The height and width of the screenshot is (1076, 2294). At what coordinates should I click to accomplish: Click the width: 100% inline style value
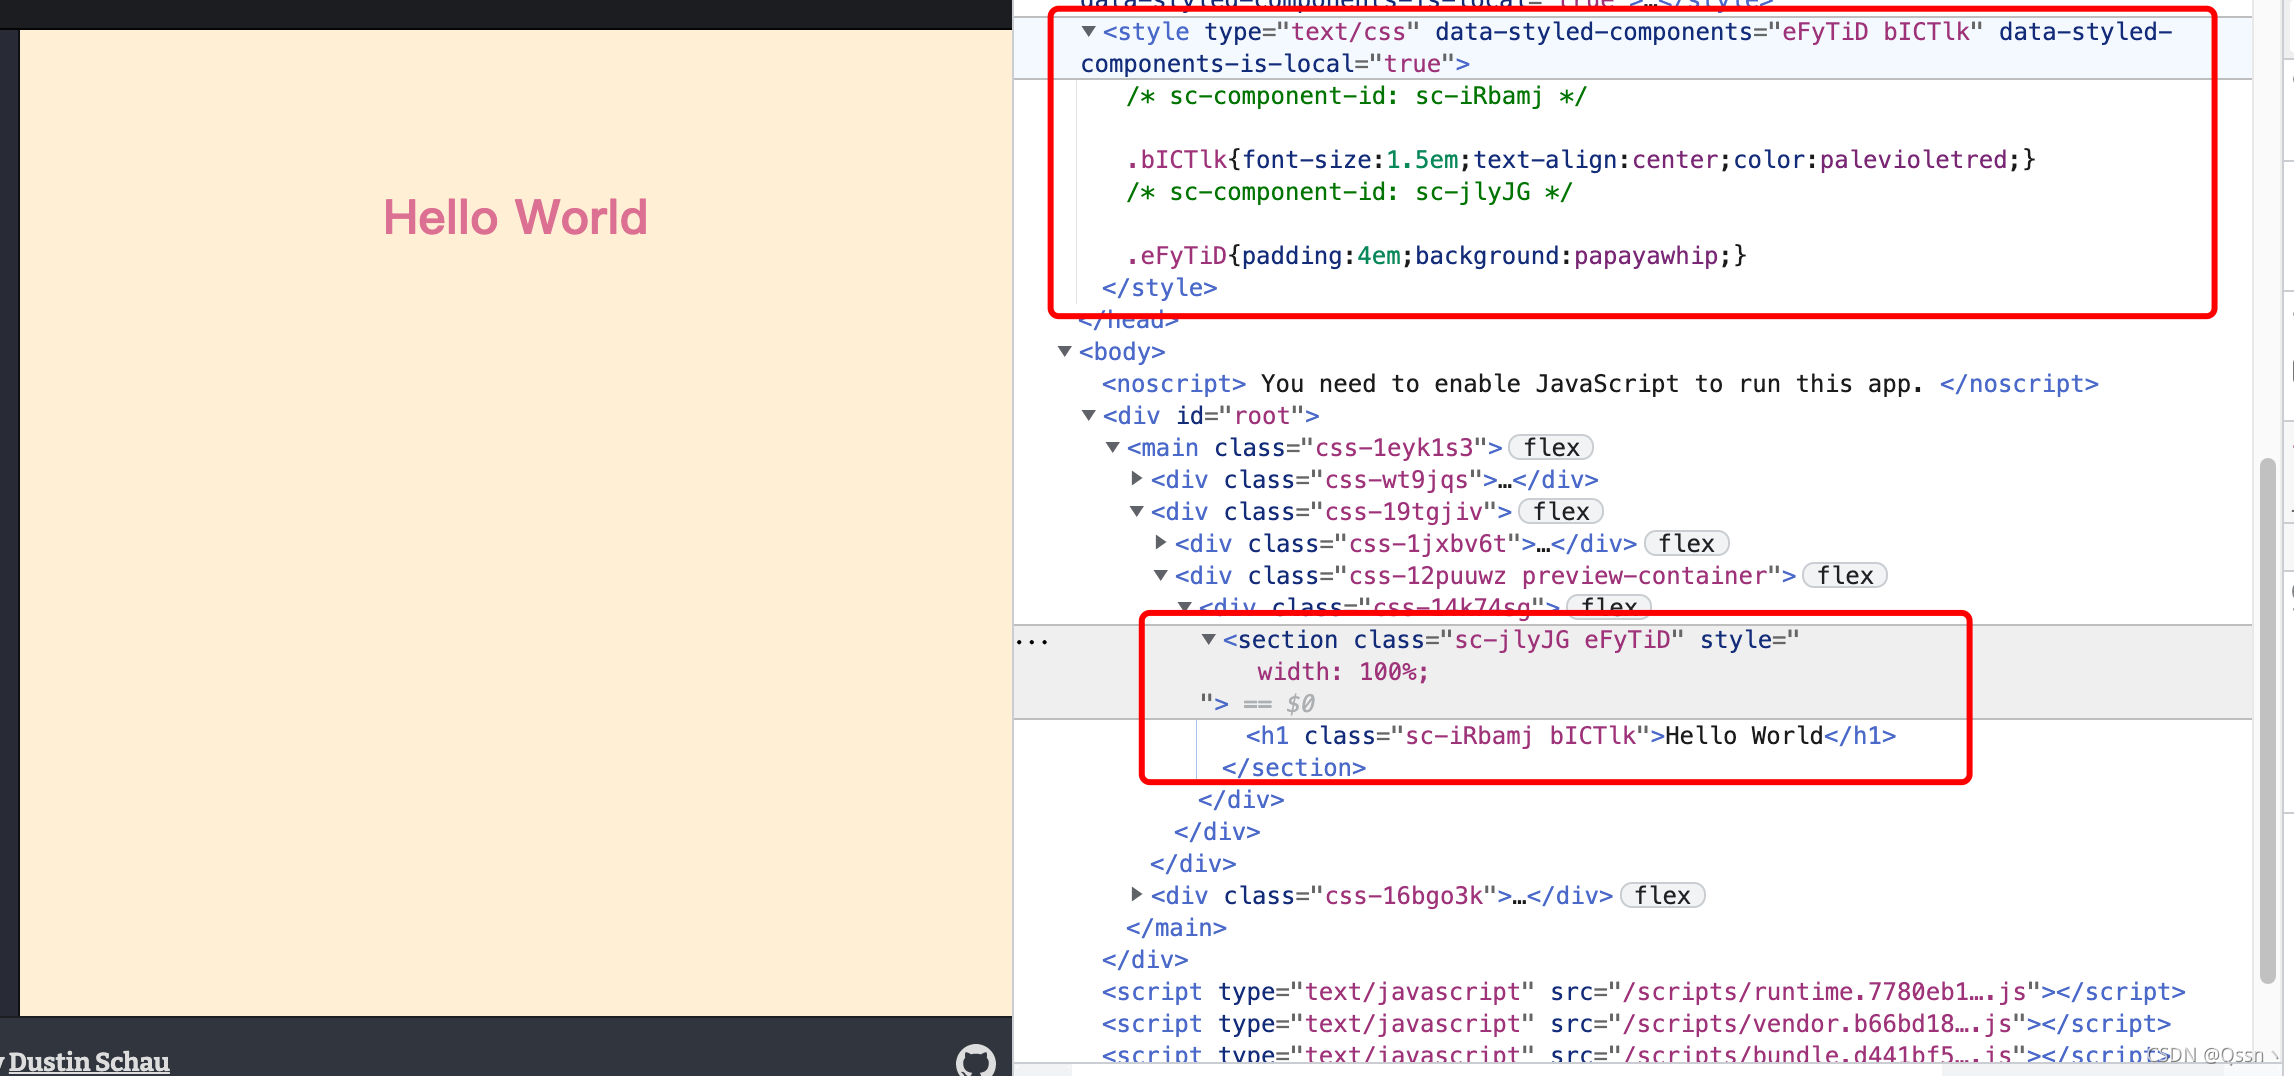pyautogui.click(x=1343, y=672)
